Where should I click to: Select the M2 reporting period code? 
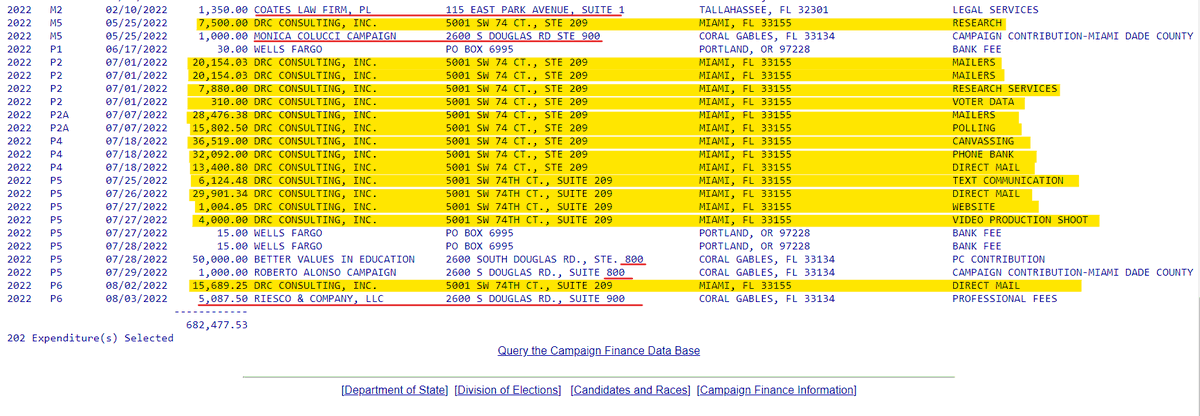coord(56,10)
